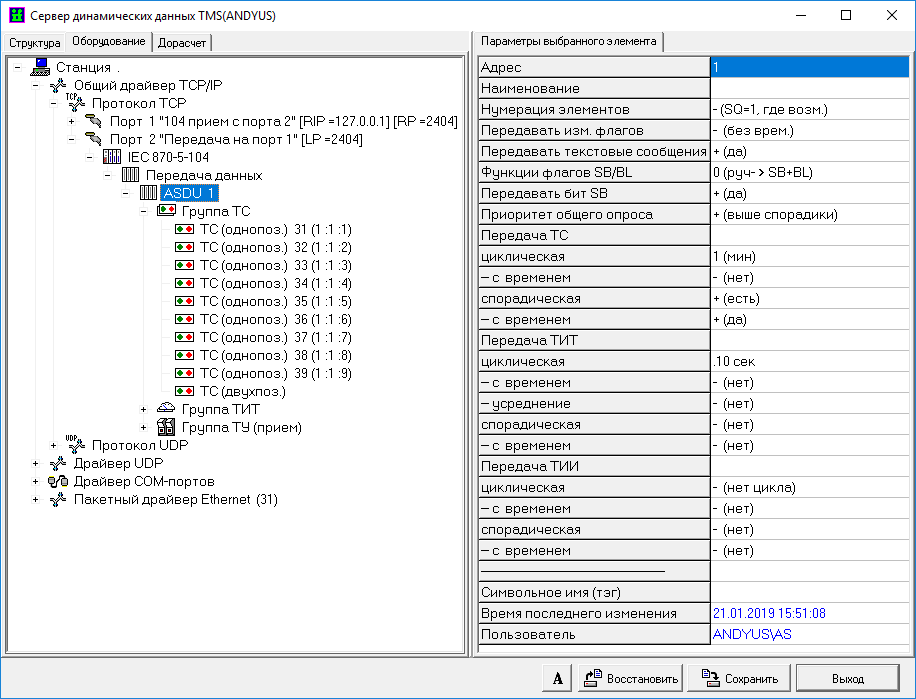Click the ASDU 1 node icon
916x699 pixels.
[x=148, y=193]
